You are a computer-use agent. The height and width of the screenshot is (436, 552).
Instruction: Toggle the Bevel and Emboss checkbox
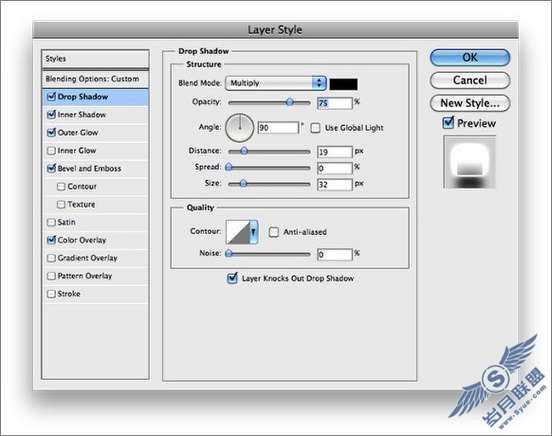click(x=51, y=169)
